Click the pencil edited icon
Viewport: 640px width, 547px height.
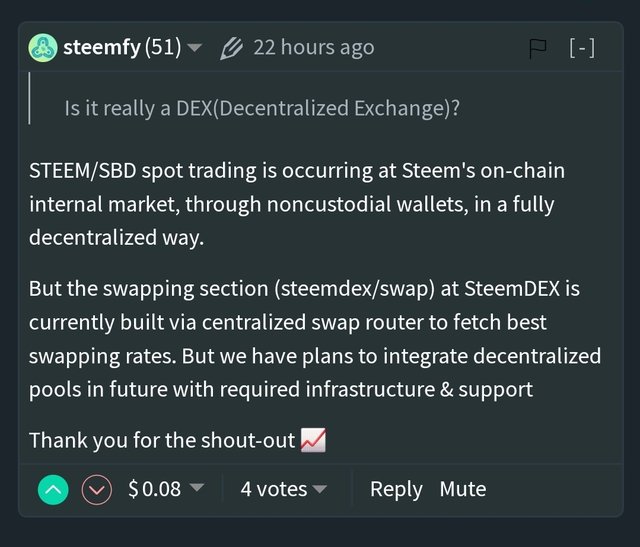(x=231, y=48)
